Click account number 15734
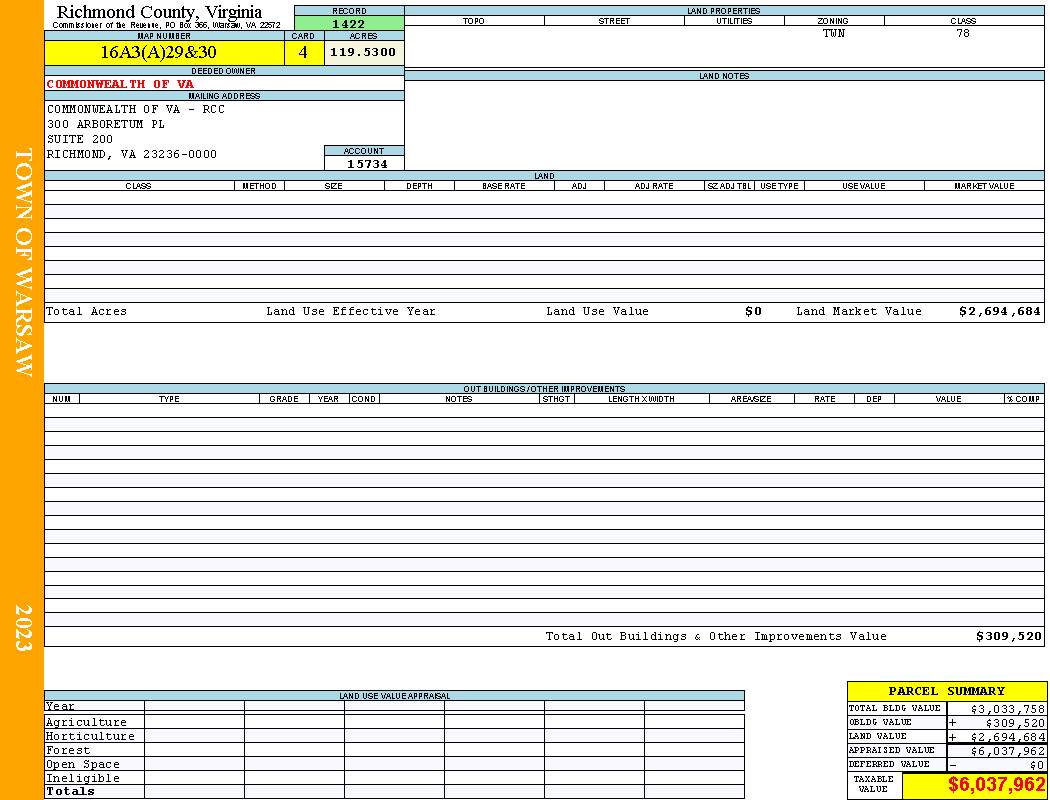 point(367,164)
